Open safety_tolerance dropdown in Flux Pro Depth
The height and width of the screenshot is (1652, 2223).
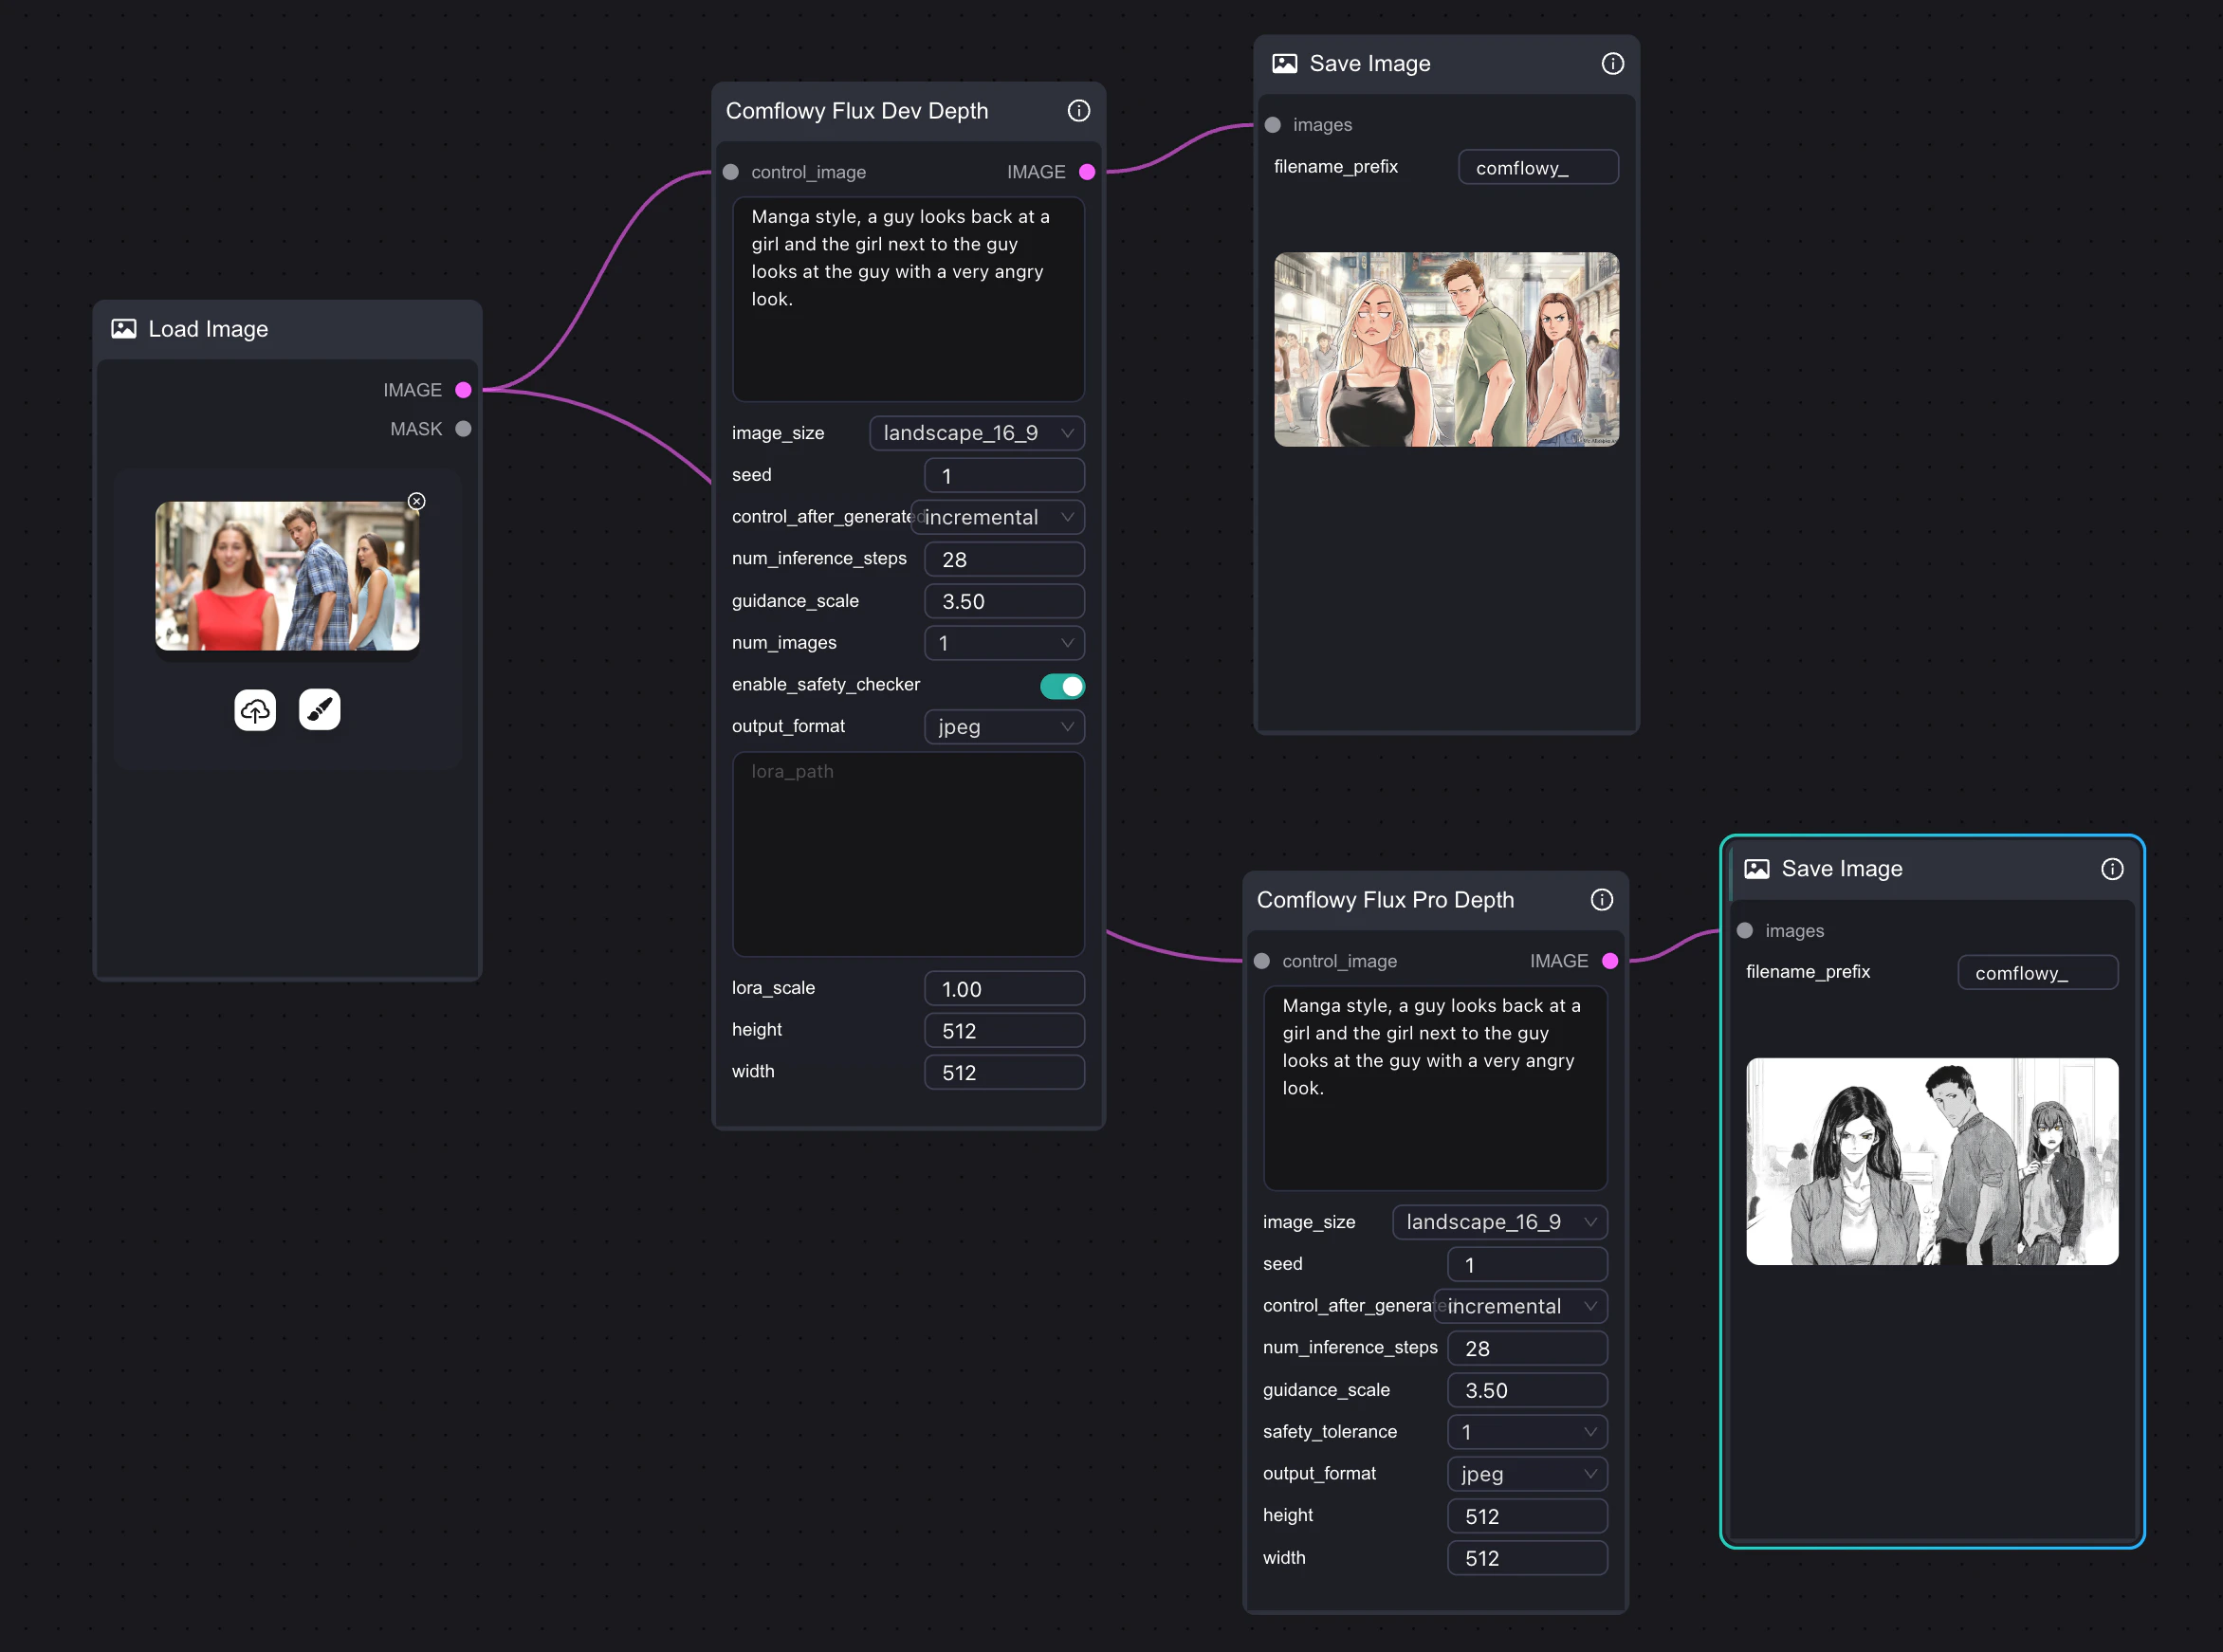[x=1527, y=1432]
